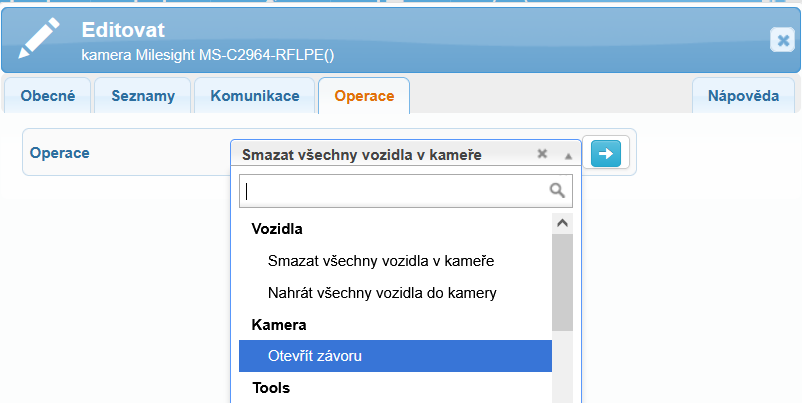The width and height of the screenshot is (802, 403).
Task: Click the scrollbar up arrow in list
Action: click(563, 223)
